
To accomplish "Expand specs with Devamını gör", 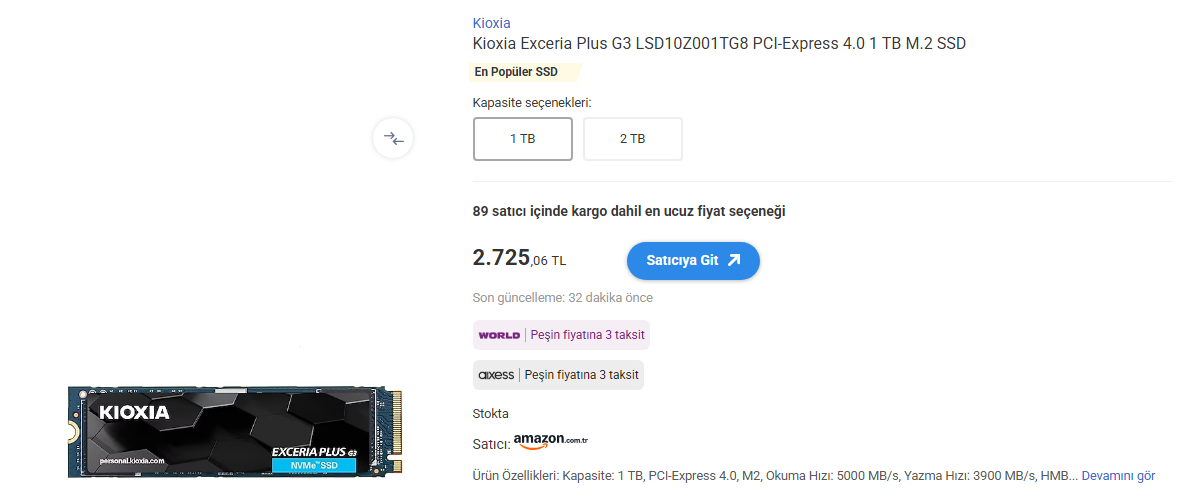I will 1118,476.
